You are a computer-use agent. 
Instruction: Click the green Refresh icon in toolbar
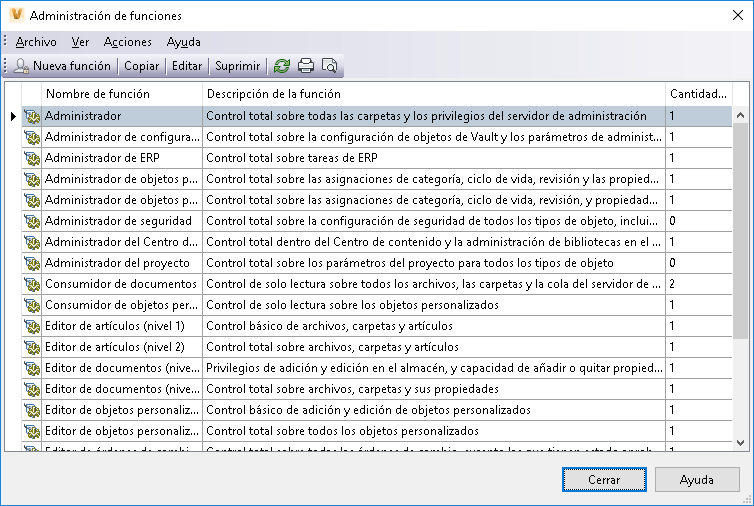[x=282, y=66]
